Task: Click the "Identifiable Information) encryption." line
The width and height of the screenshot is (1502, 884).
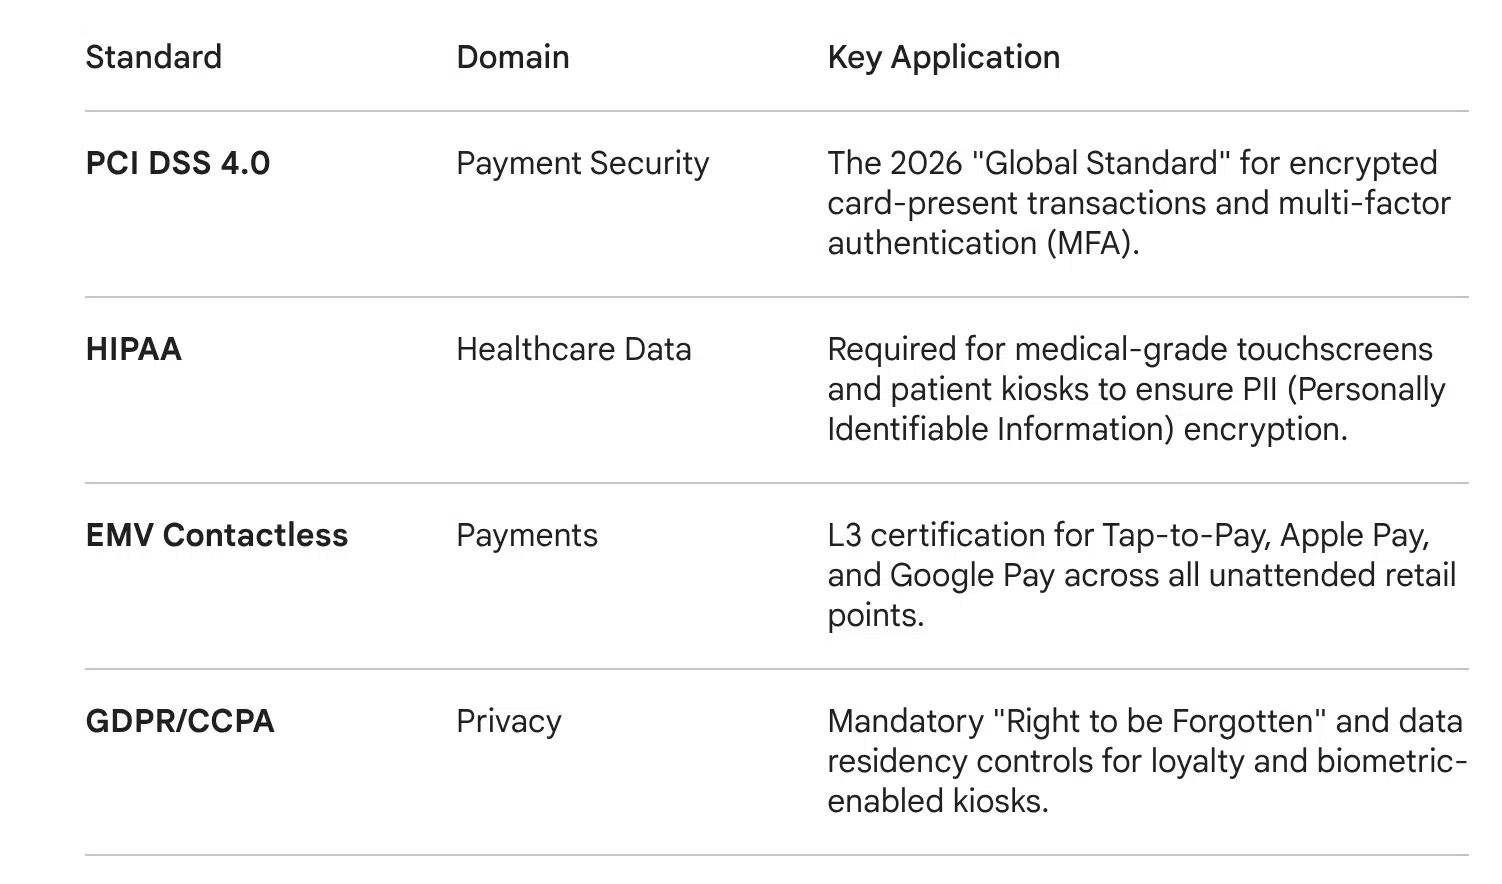Action: click(x=1086, y=429)
